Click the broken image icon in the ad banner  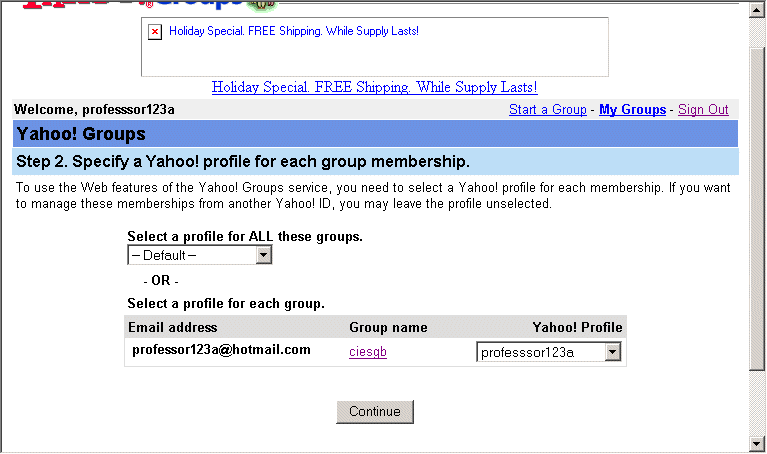pos(155,32)
